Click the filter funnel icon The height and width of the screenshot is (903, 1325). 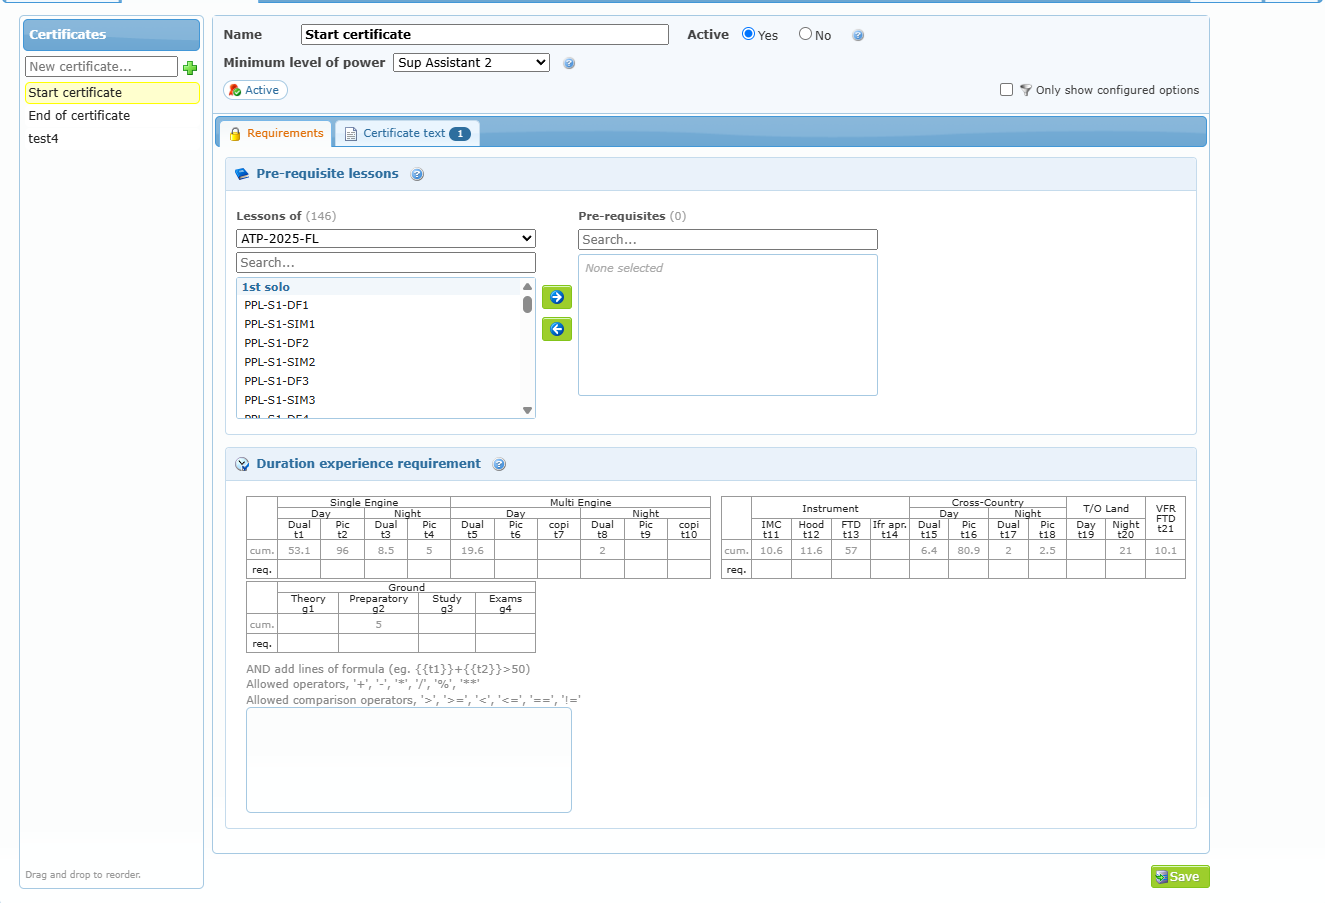[x=1025, y=90]
